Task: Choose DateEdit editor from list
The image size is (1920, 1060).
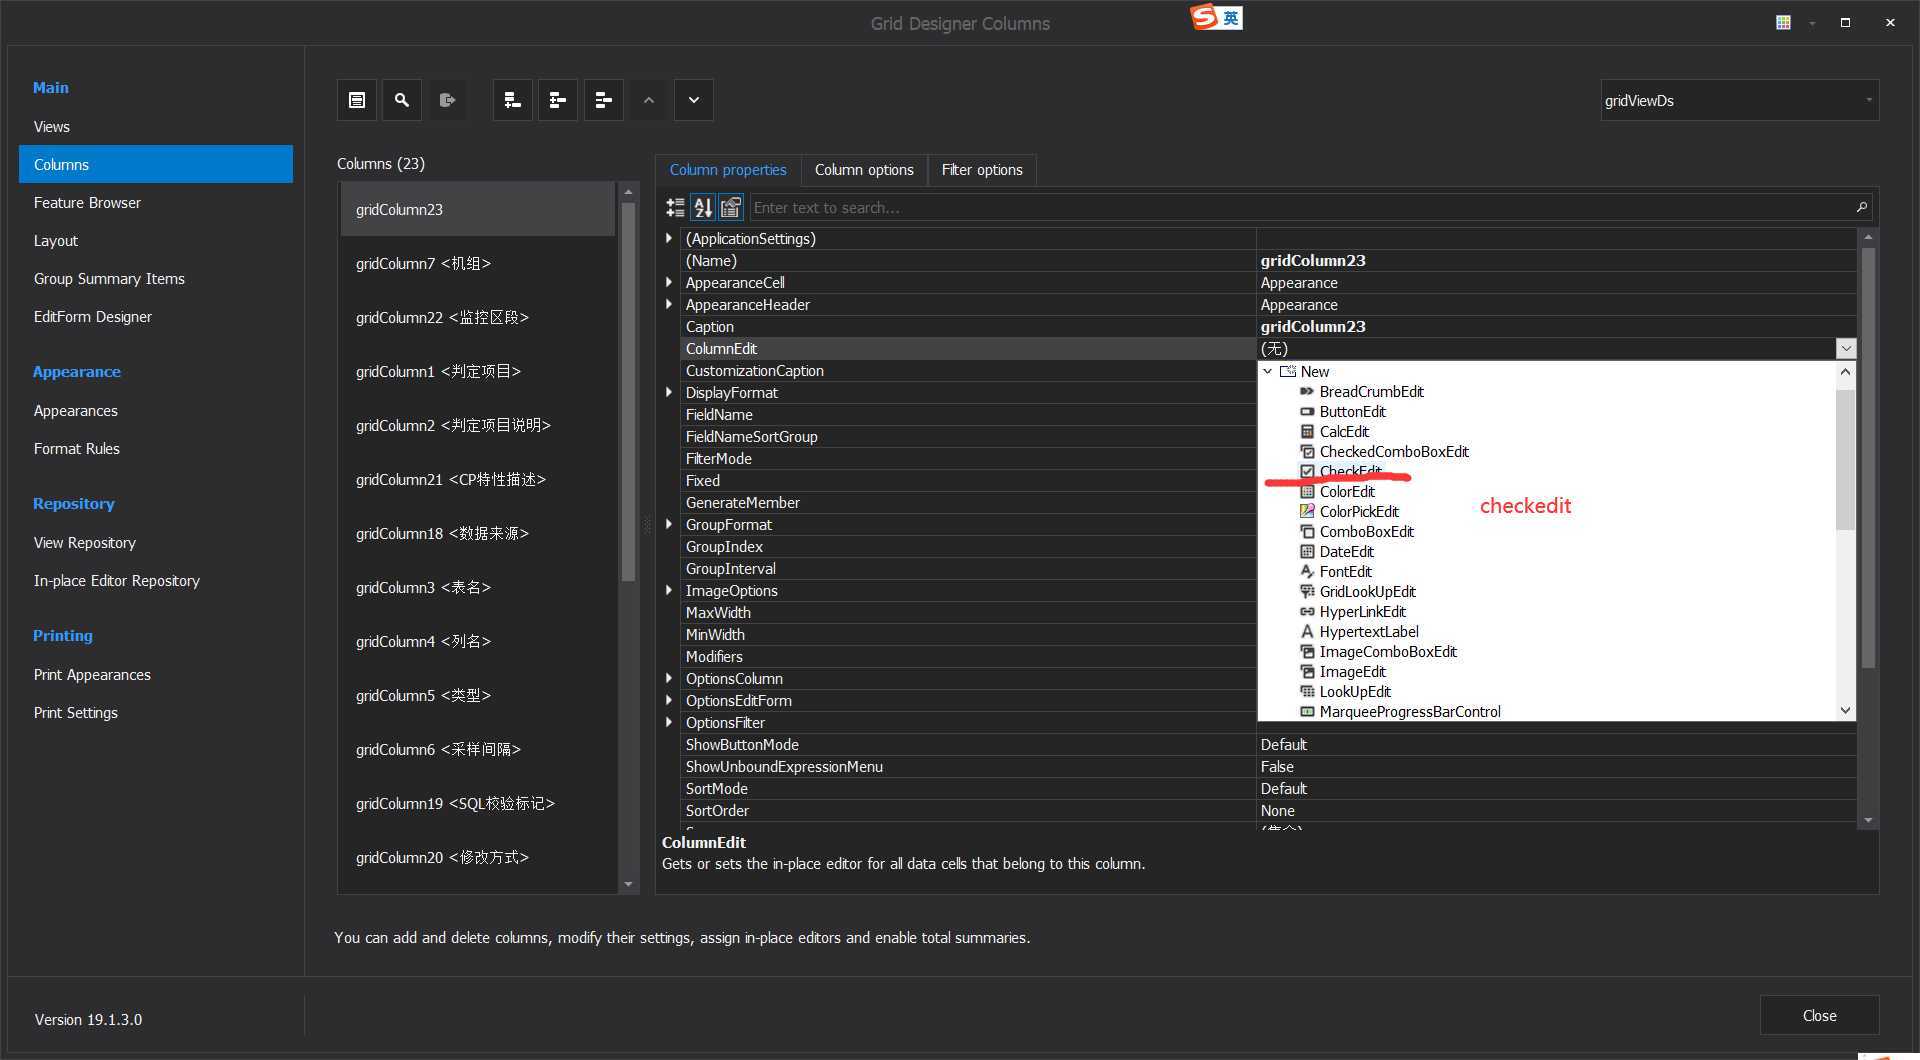Action: coord(1346,552)
